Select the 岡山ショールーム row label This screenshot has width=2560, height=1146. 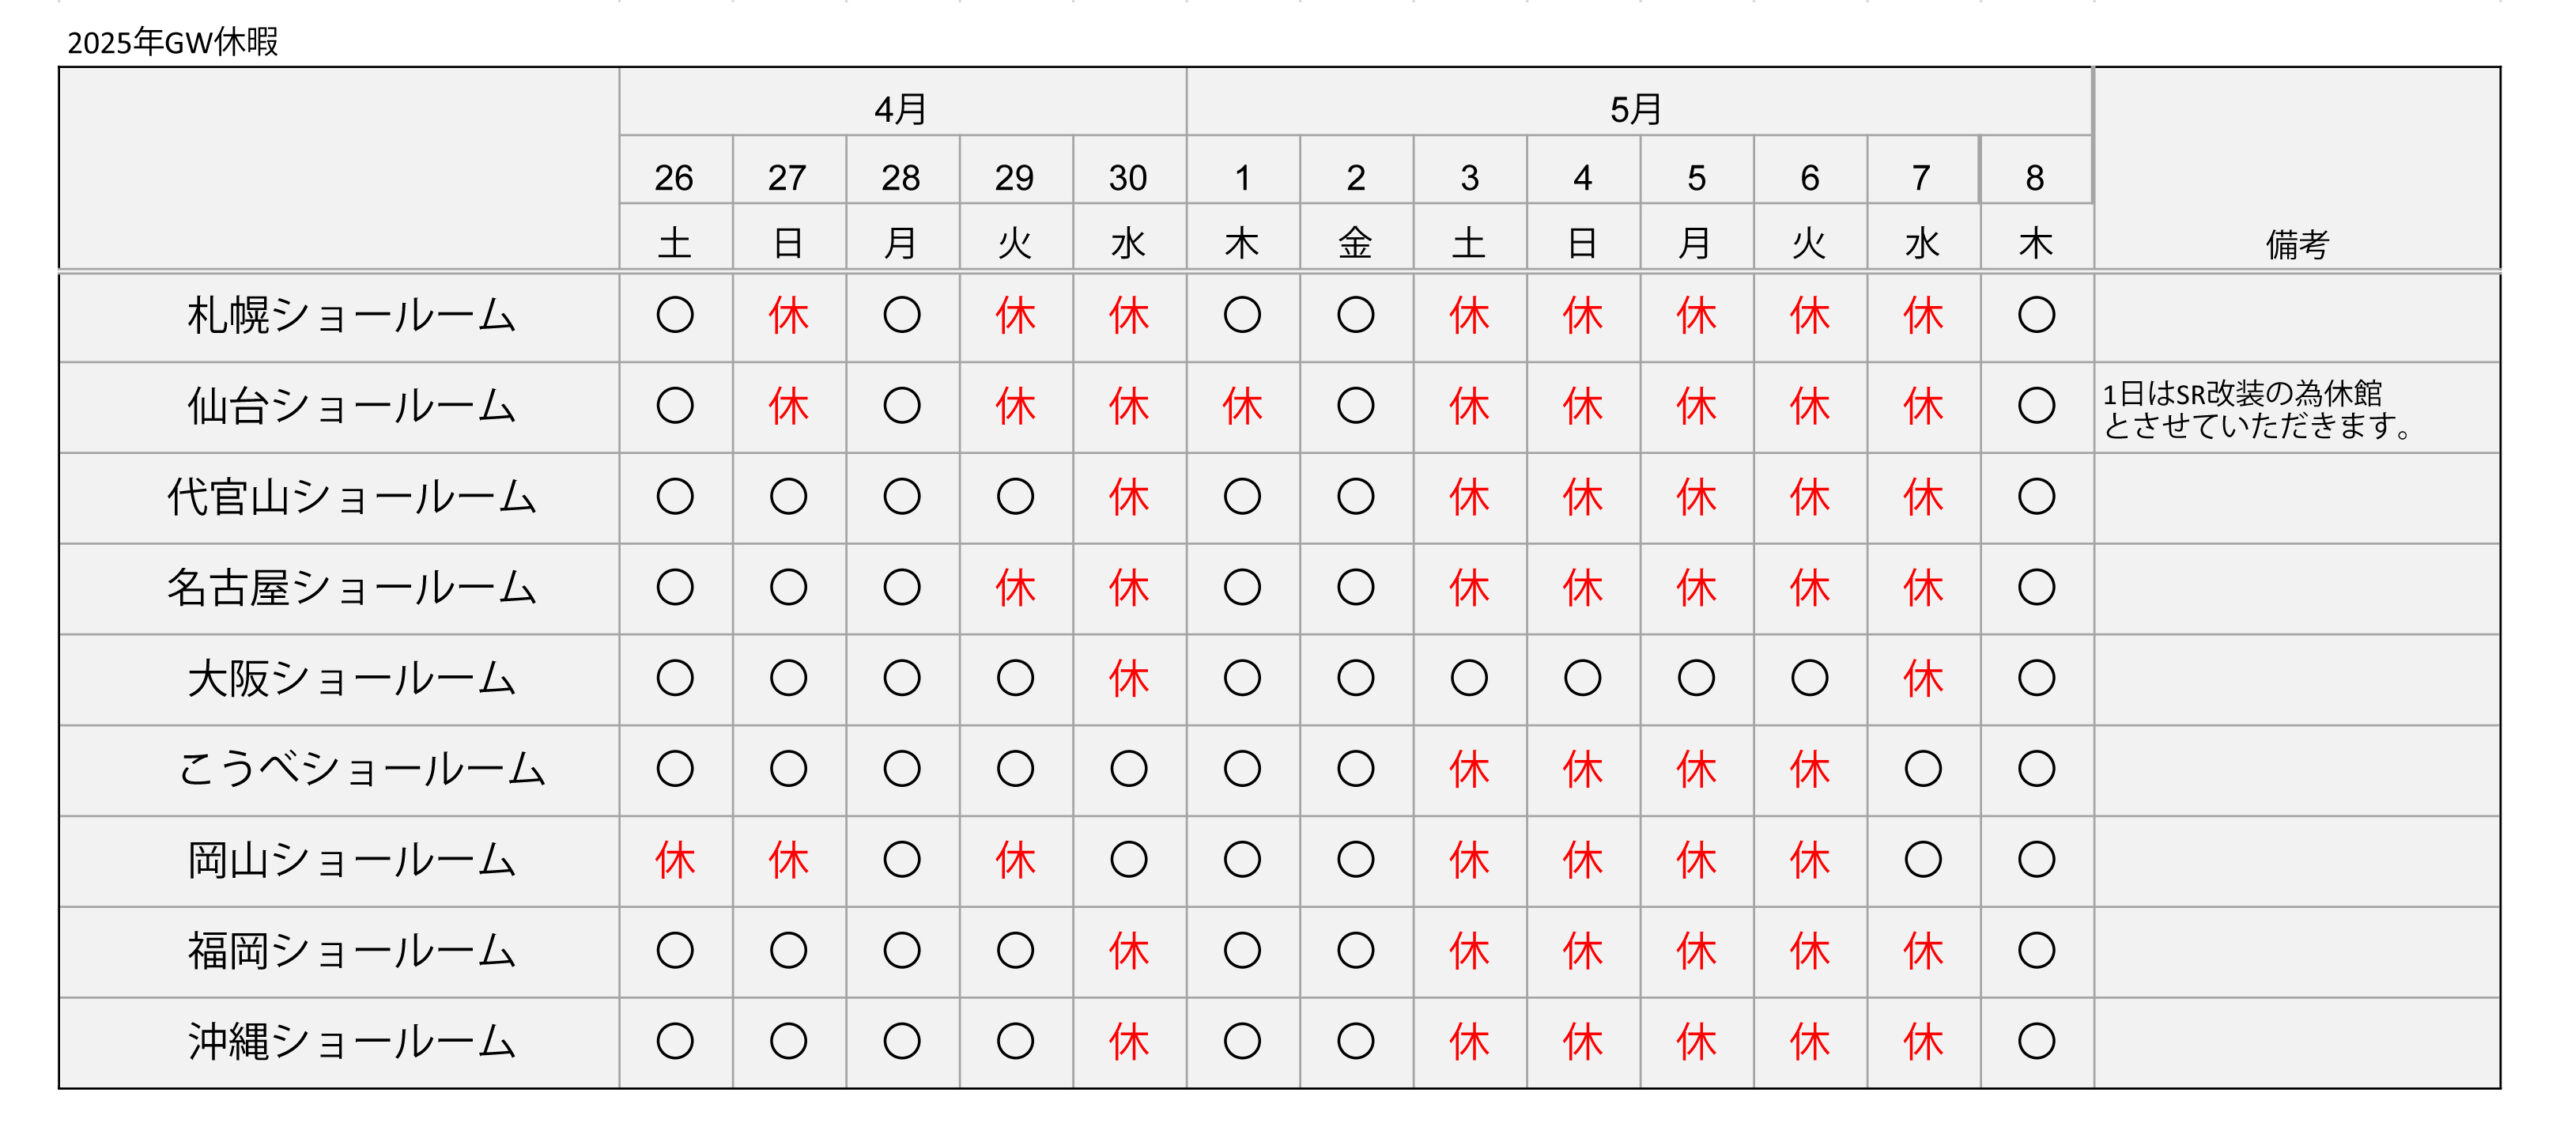pyautogui.click(x=351, y=860)
